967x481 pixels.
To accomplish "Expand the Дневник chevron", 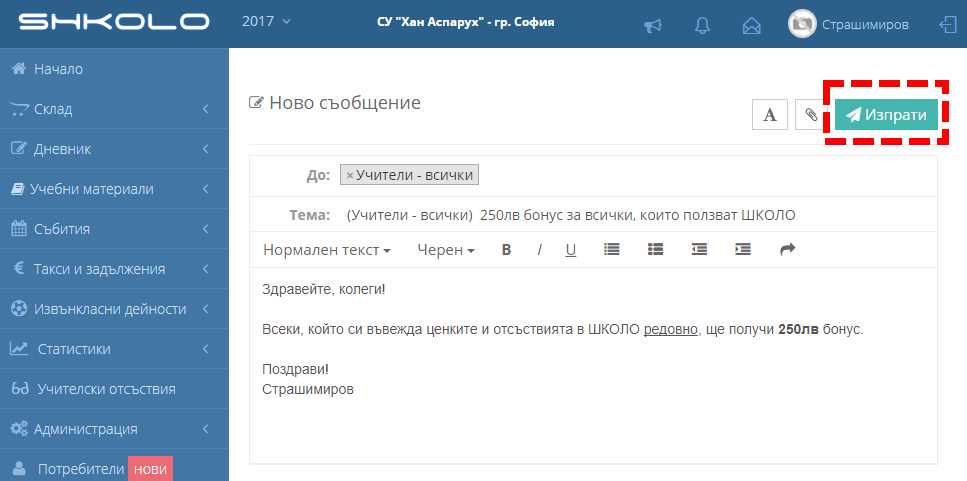I will [x=205, y=149].
